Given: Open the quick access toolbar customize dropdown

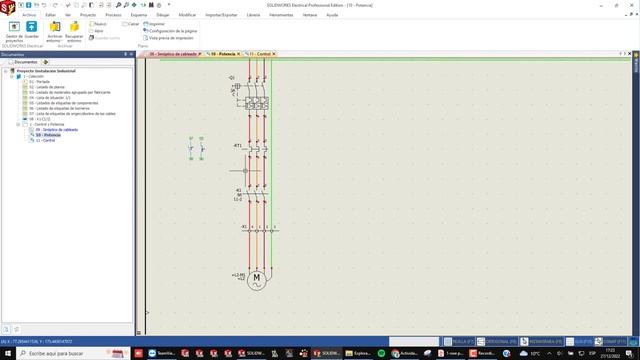Looking at the screenshot, I should click(169, 5).
